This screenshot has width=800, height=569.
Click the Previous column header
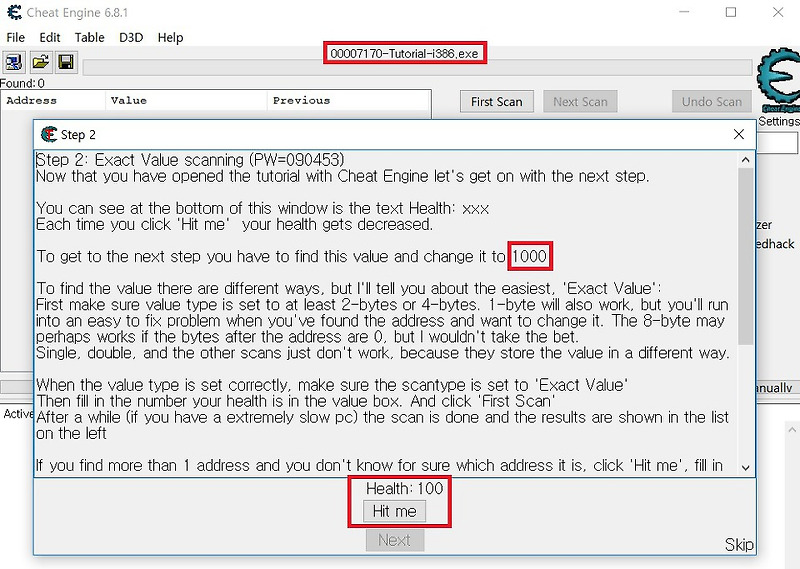pyautogui.click(x=348, y=101)
